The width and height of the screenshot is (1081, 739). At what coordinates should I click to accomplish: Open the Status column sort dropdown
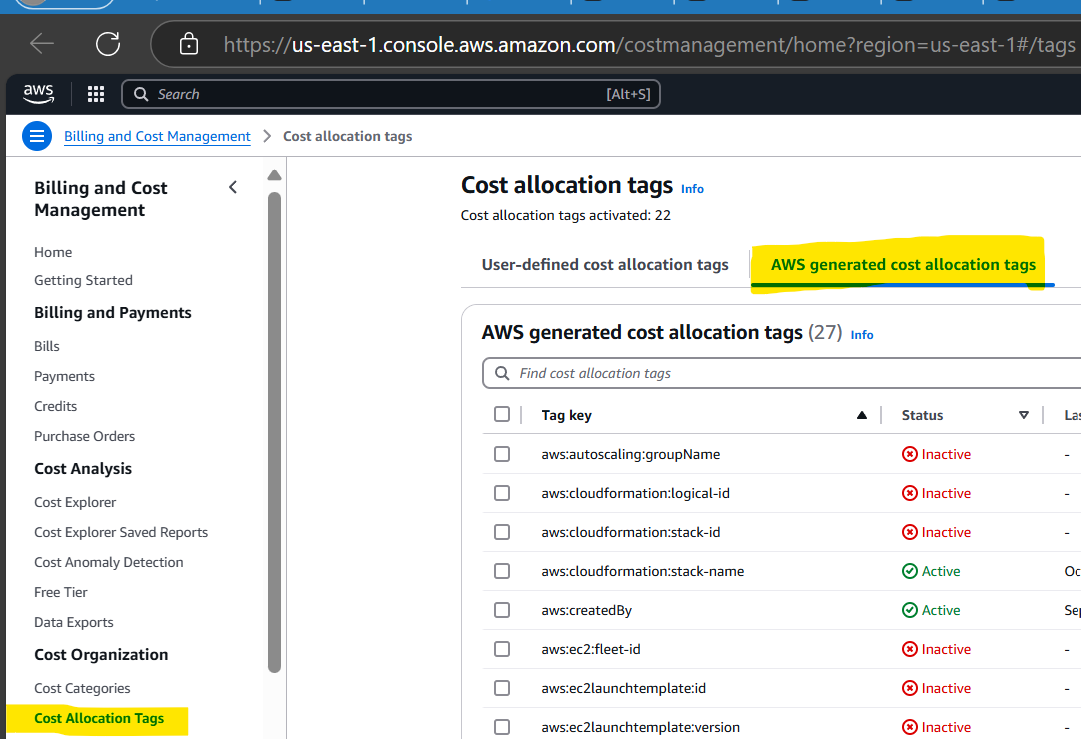1023,415
